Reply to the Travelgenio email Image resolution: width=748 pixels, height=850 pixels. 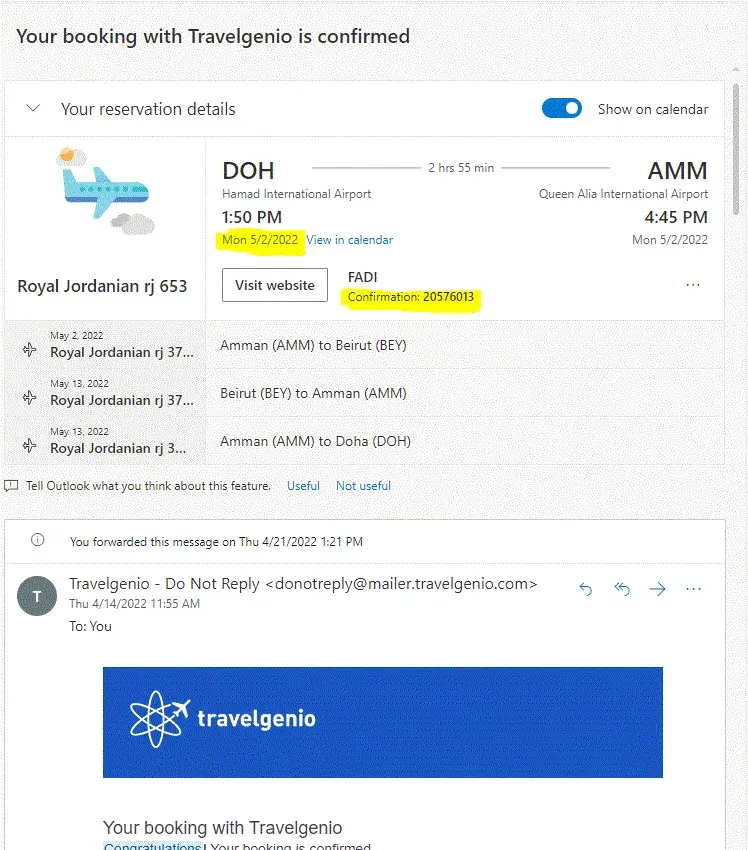[586, 589]
